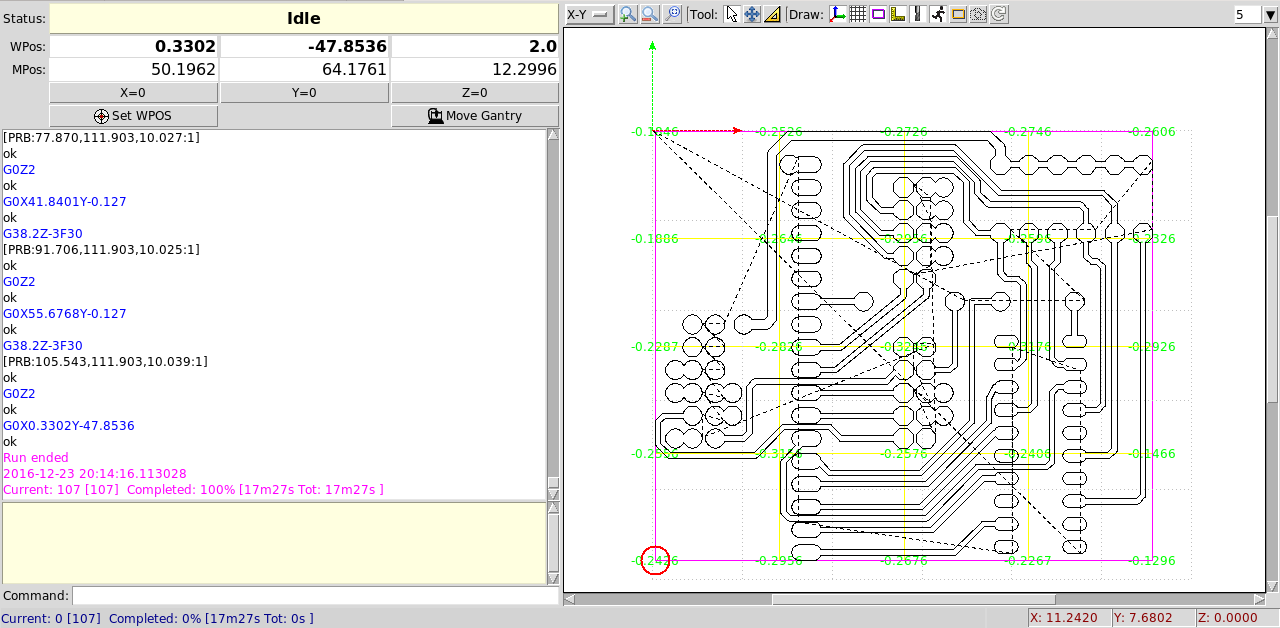Toggle the purple margins rectangle display
1280x628 pixels.
878,14
